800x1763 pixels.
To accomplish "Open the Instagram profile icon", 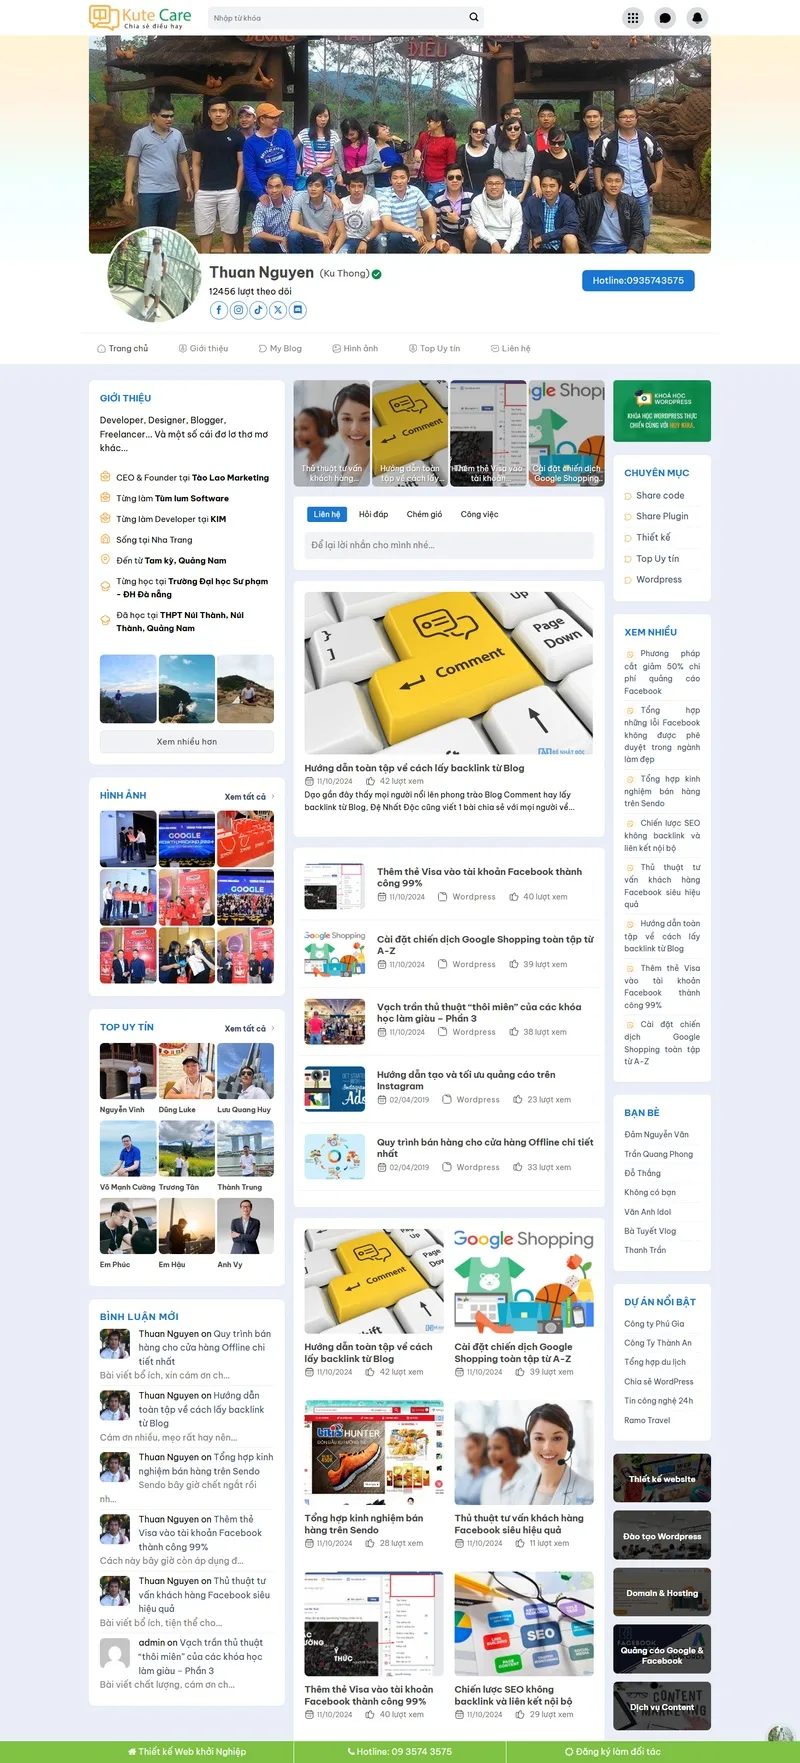I will click(x=239, y=310).
